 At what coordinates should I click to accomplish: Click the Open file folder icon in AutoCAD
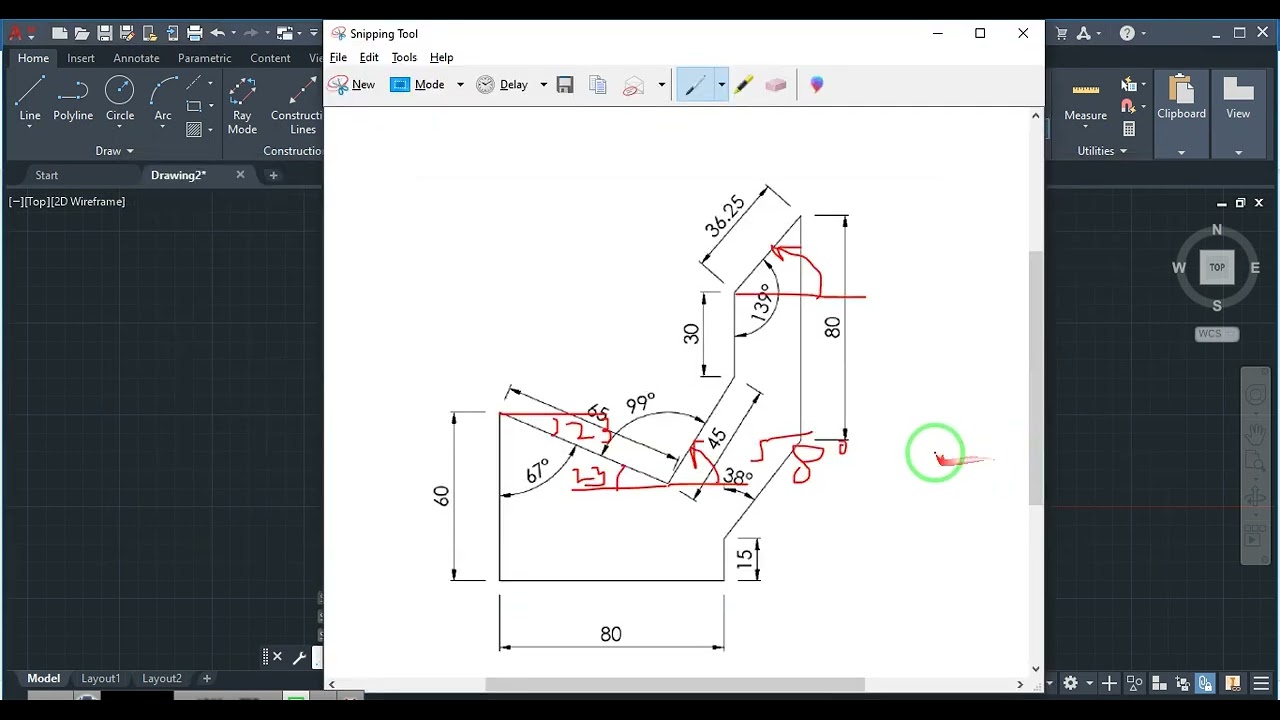82,33
